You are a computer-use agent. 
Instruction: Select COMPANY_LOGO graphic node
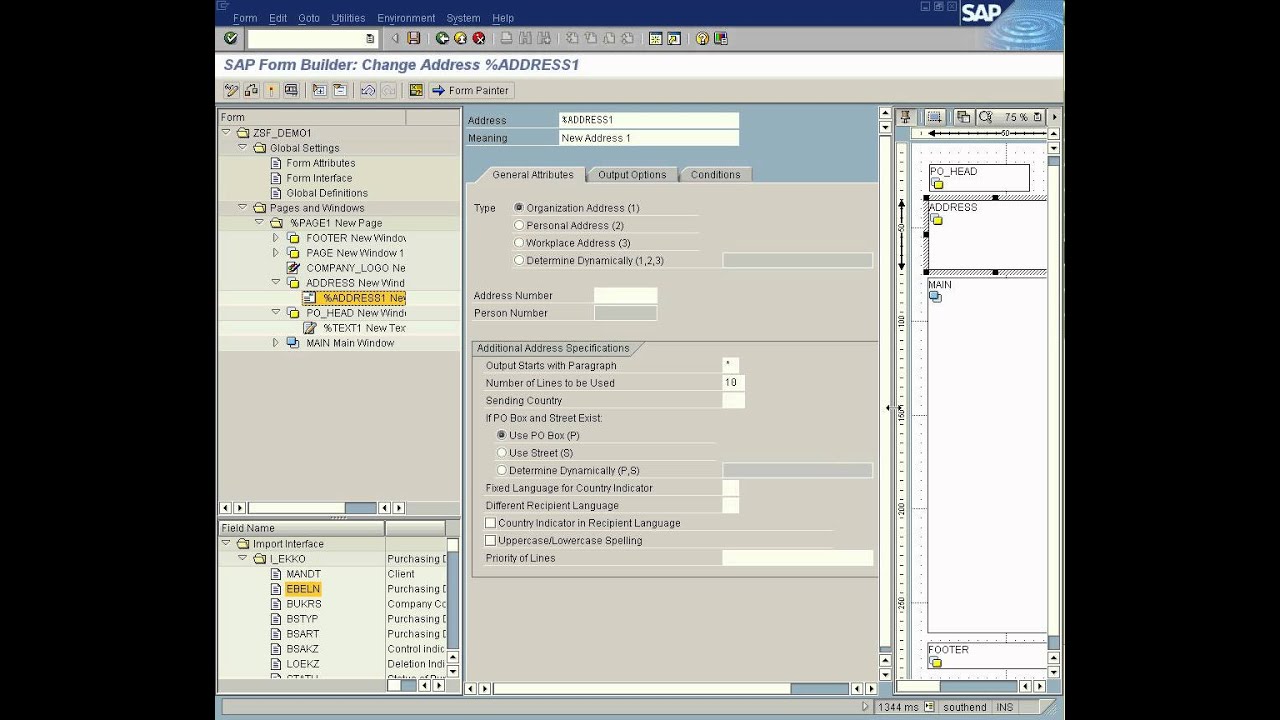(355, 268)
